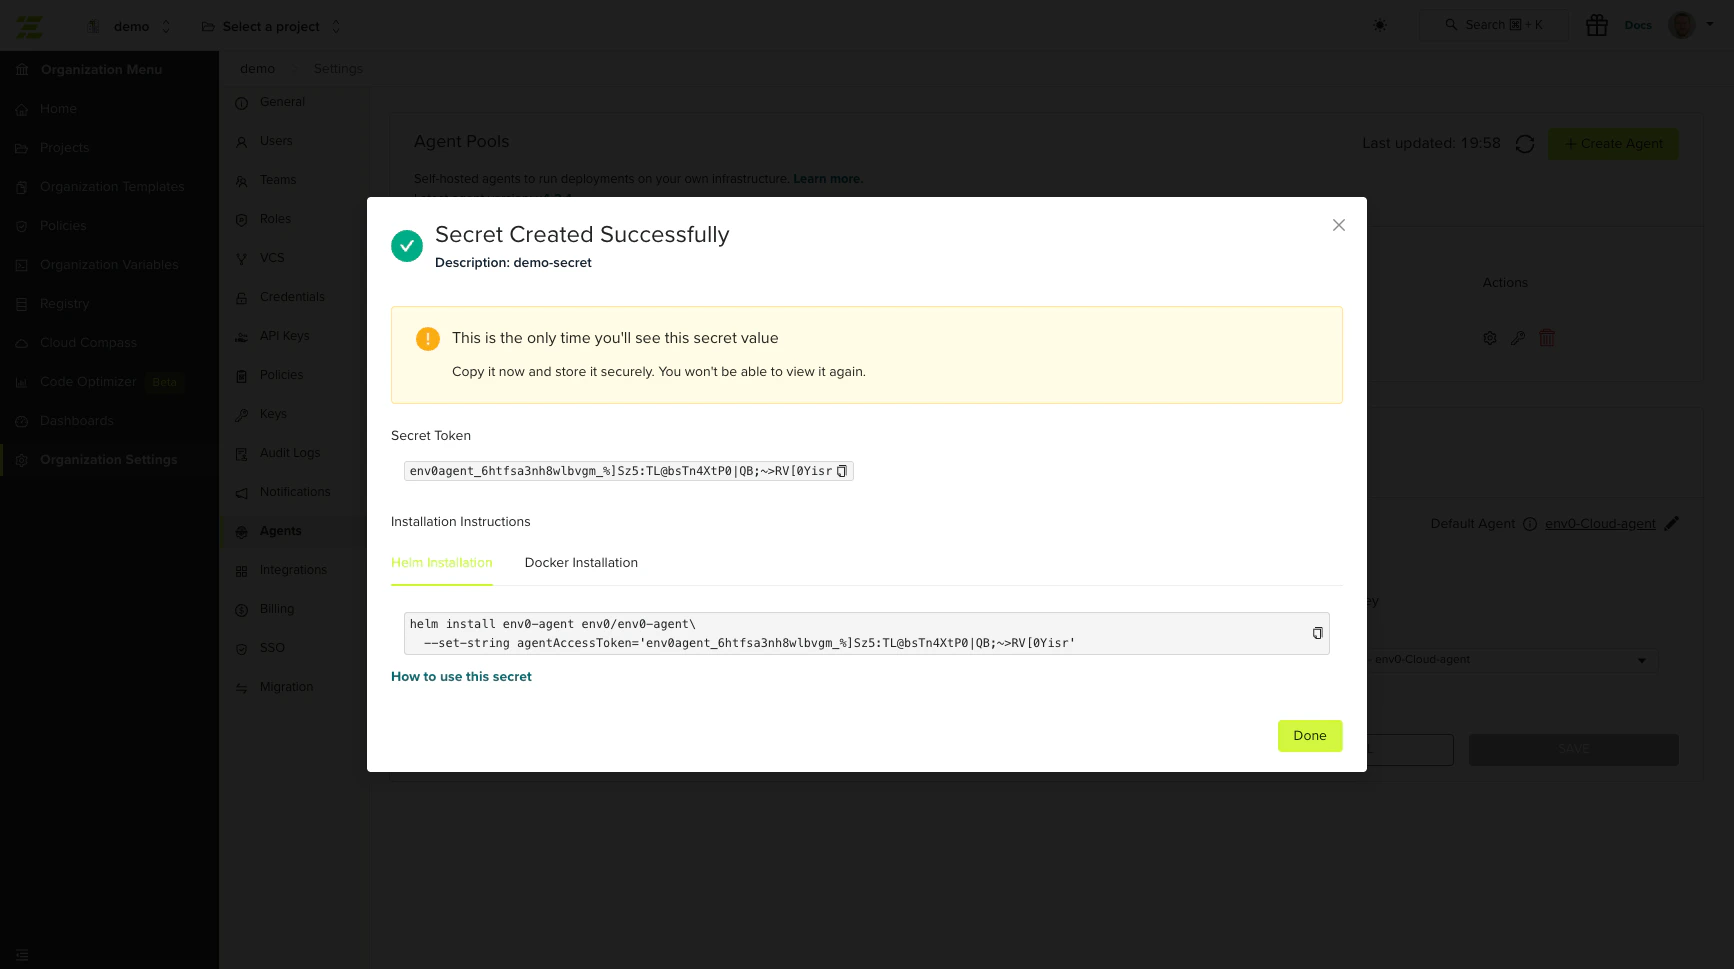
Task: Click the Done button
Action: (x=1309, y=735)
